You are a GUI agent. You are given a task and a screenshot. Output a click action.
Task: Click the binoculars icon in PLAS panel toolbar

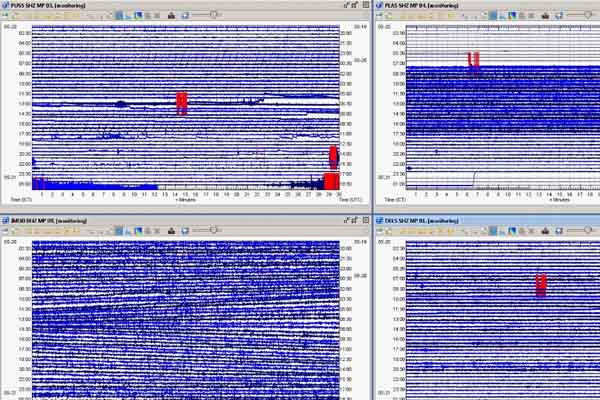click(x=545, y=16)
